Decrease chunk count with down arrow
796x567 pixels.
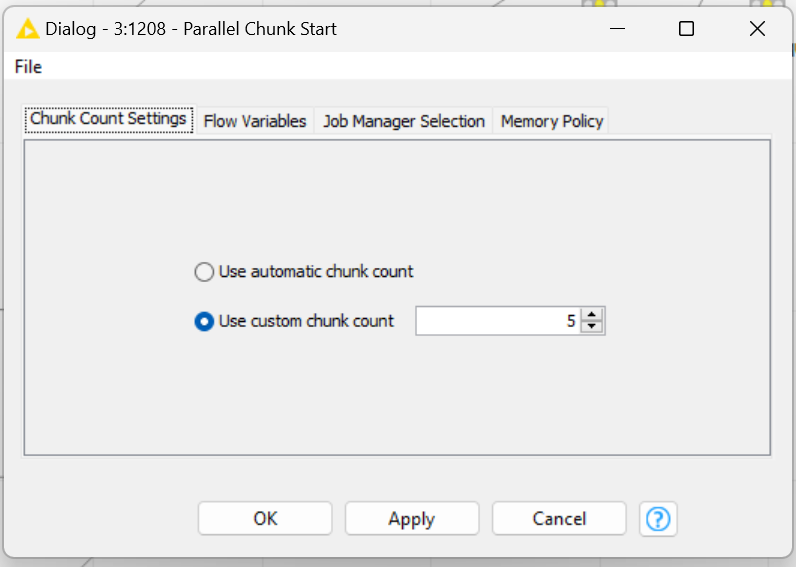[593, 327]
